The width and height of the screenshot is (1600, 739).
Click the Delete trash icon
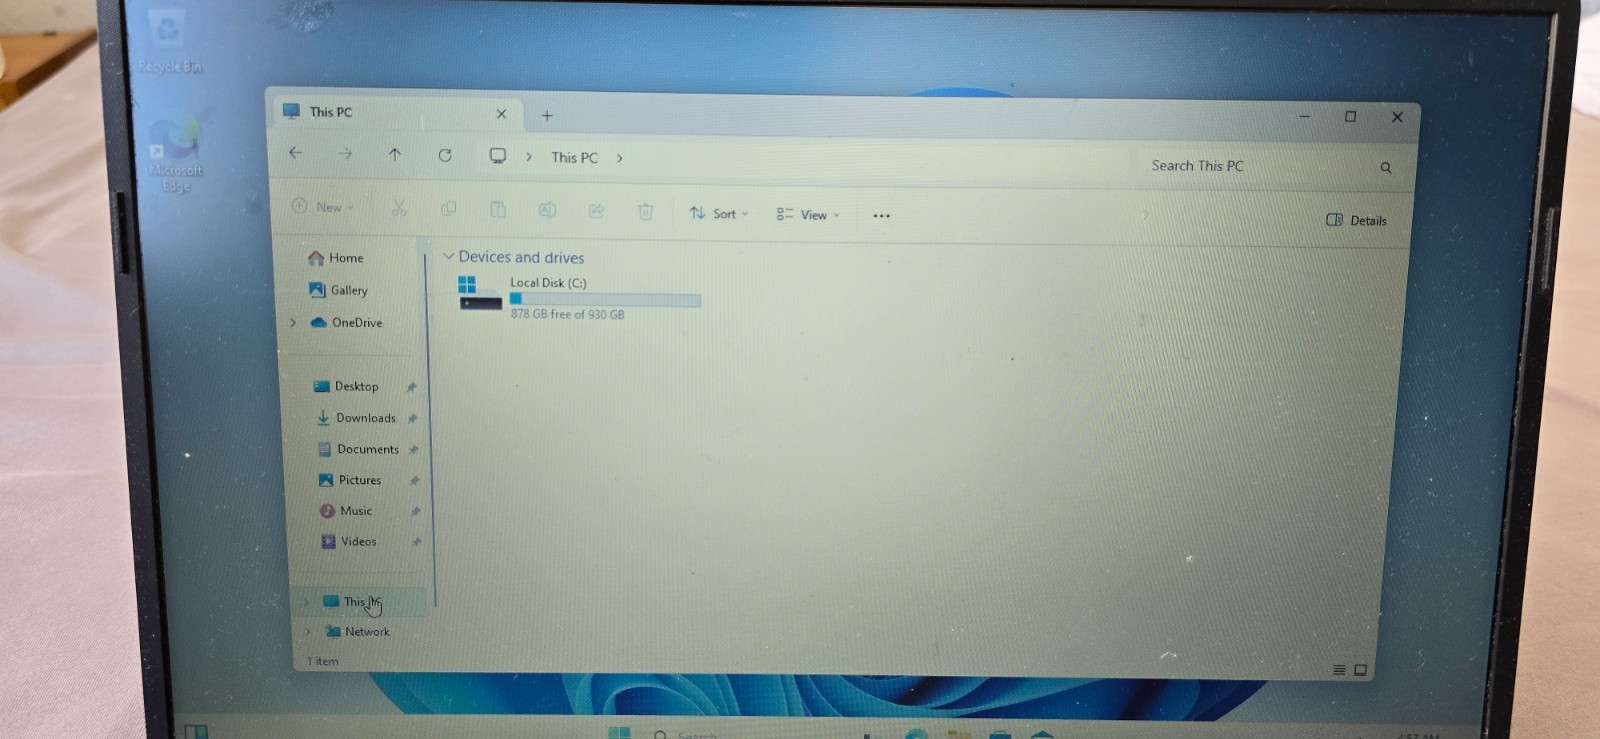pyautogui.click(x=646, y=211)
